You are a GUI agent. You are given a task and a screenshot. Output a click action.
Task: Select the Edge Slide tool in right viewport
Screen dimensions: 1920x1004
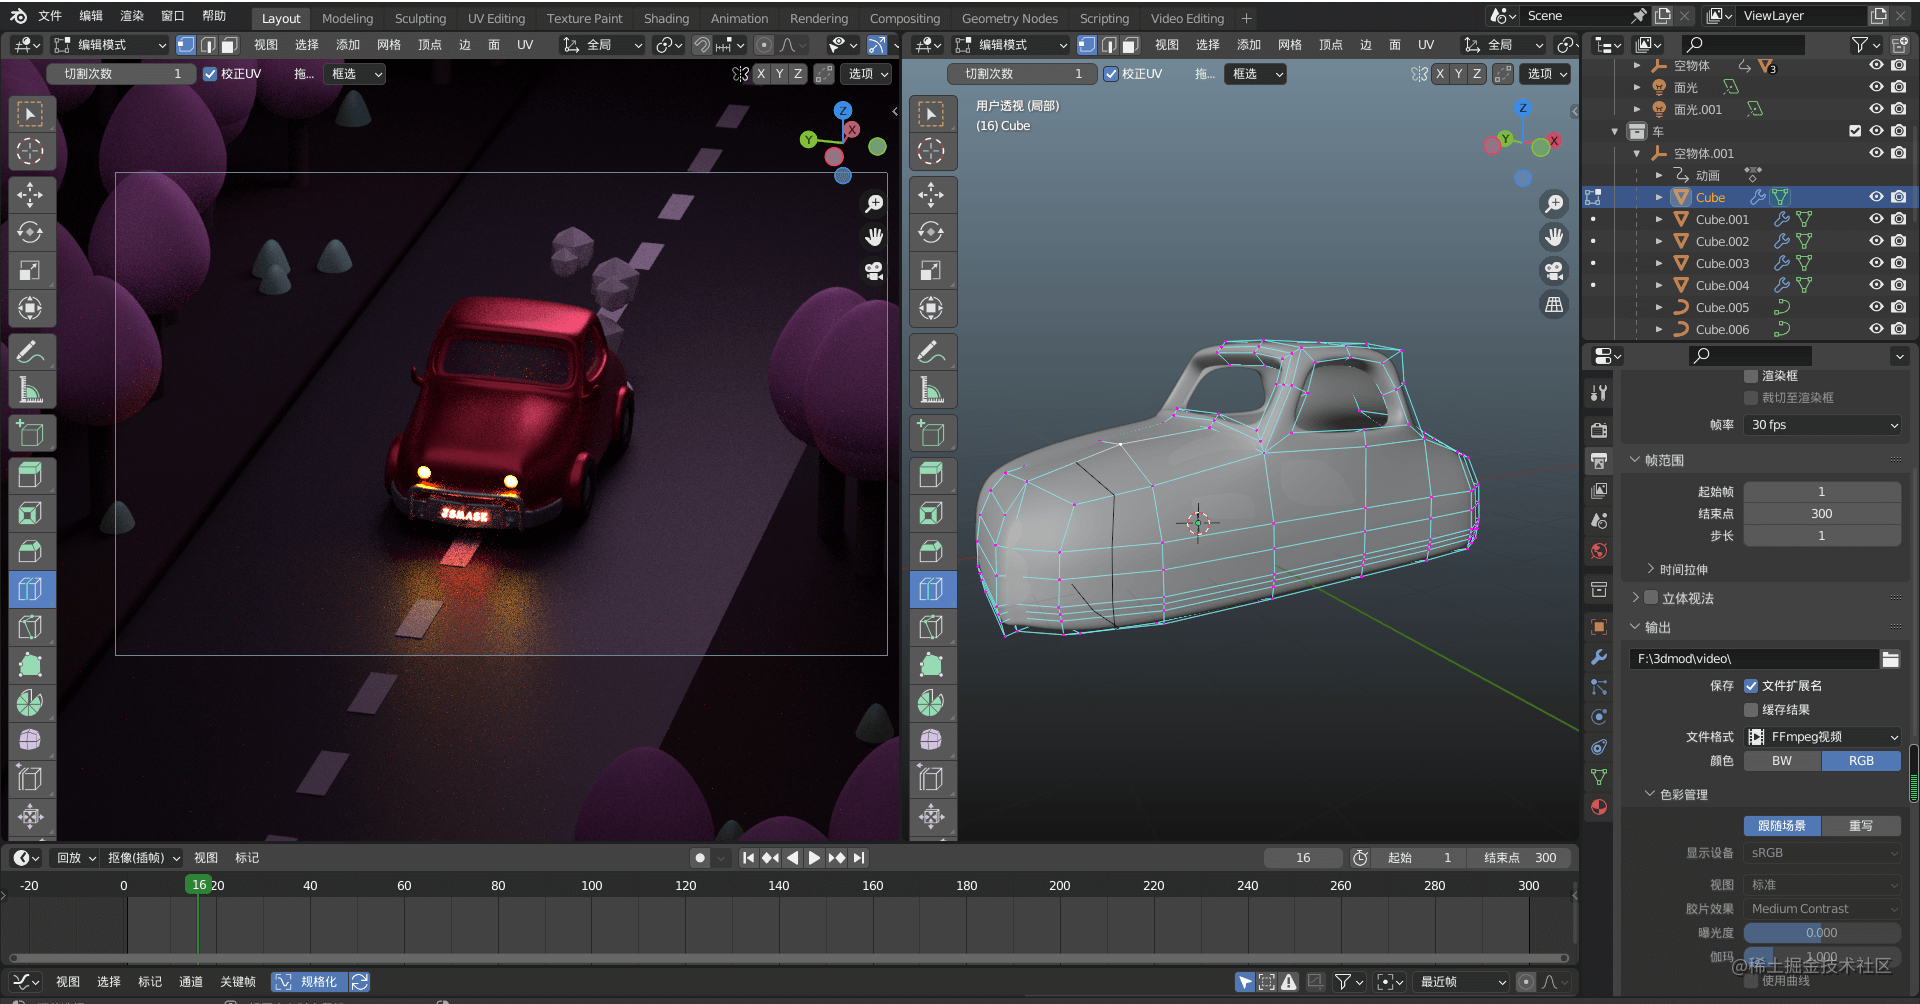932,779
